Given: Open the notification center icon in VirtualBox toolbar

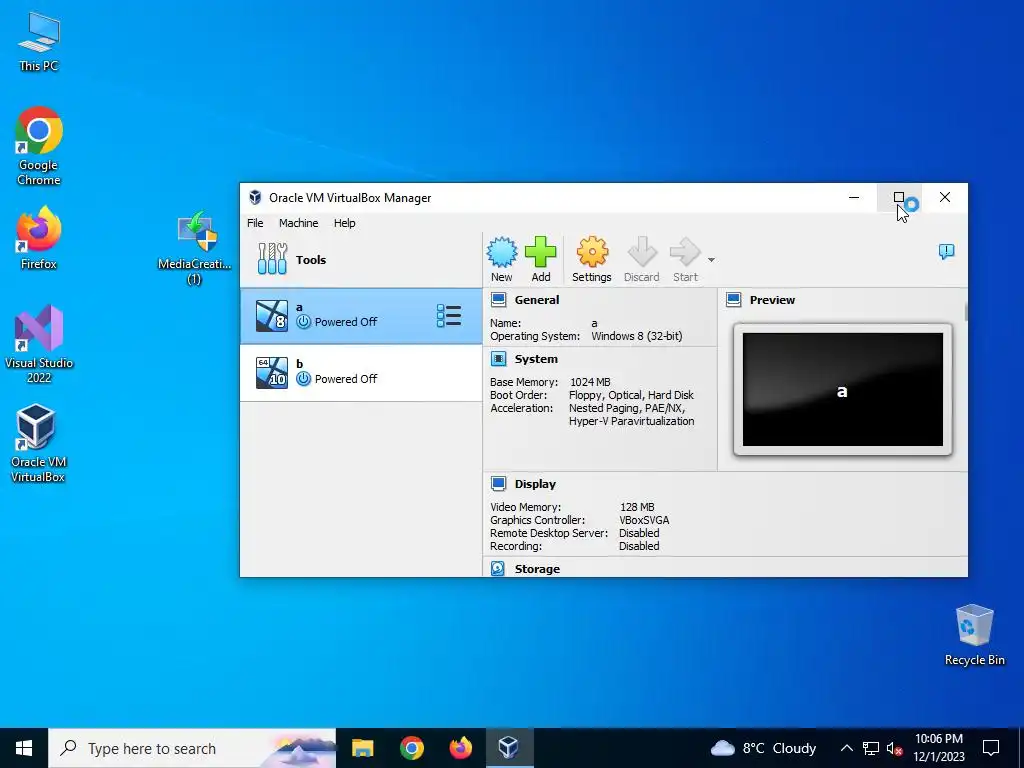Looking at the screenshot, I should pos(946,251).
